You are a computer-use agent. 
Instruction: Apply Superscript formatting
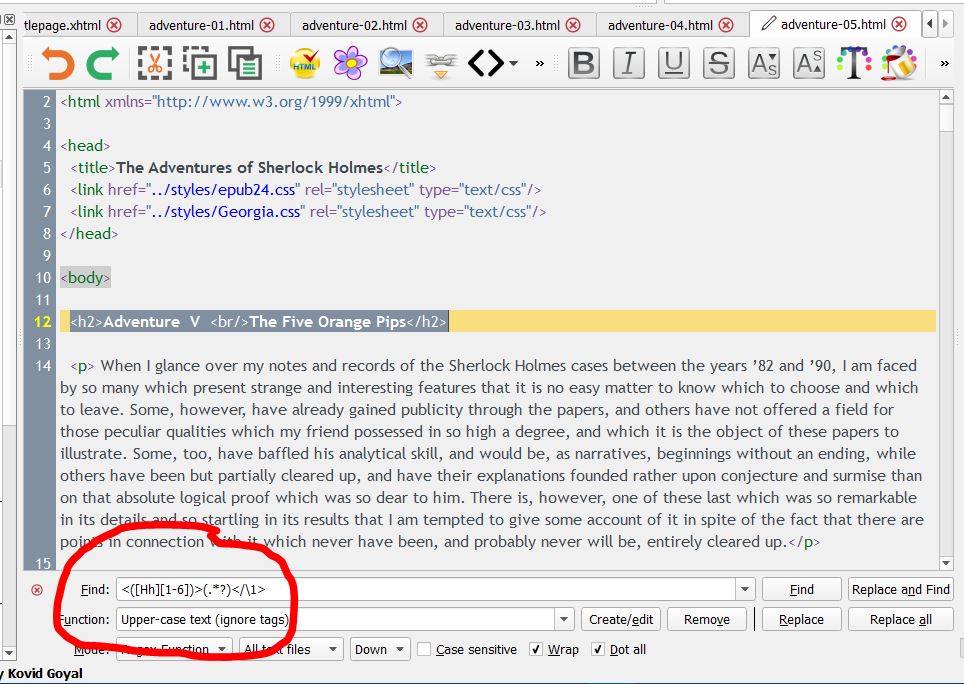click(808, 63)
